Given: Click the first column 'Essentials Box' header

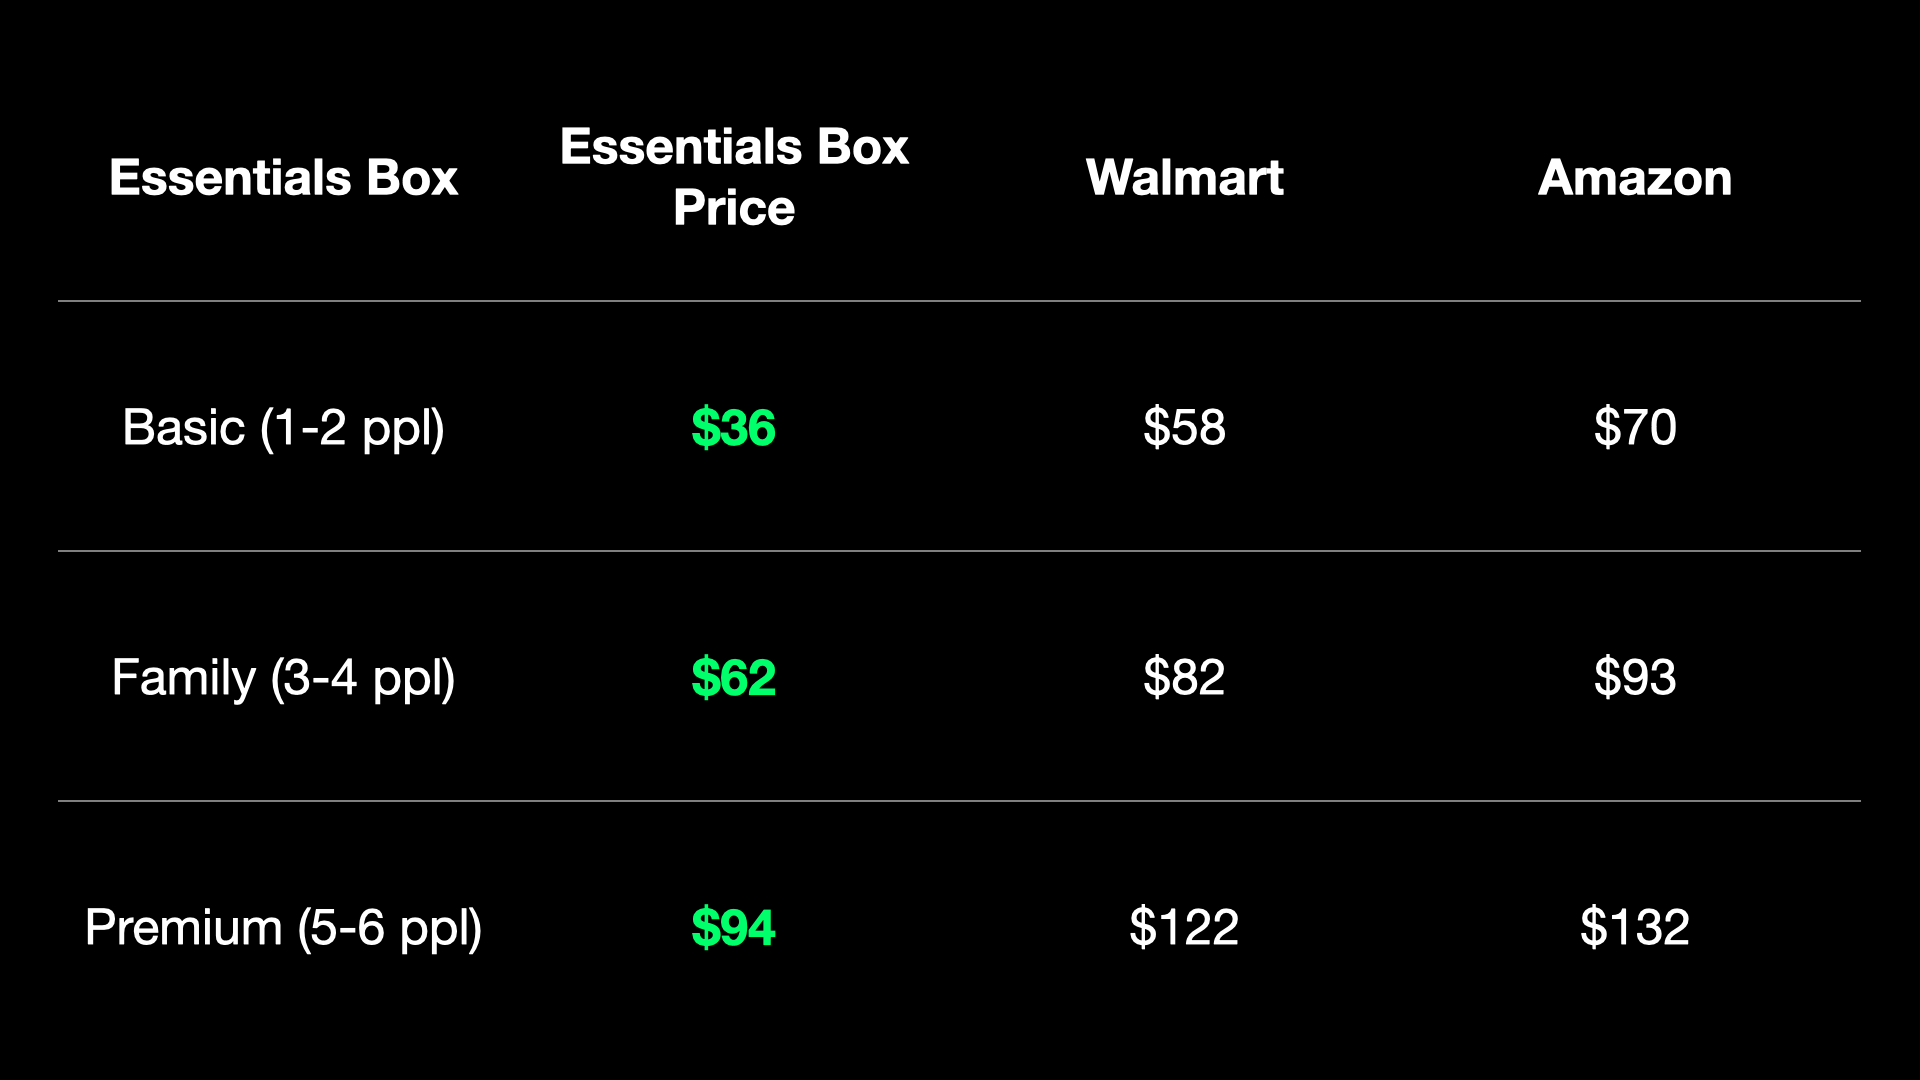Looking at the screenshot, I should [x=283, y=178].
